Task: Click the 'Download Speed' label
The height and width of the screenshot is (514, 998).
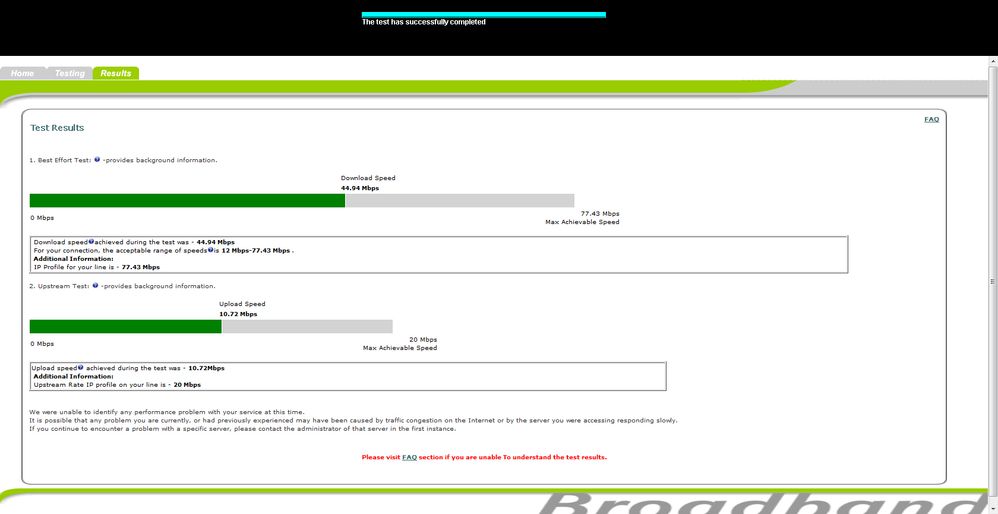Action: click(x=368, y=178)
